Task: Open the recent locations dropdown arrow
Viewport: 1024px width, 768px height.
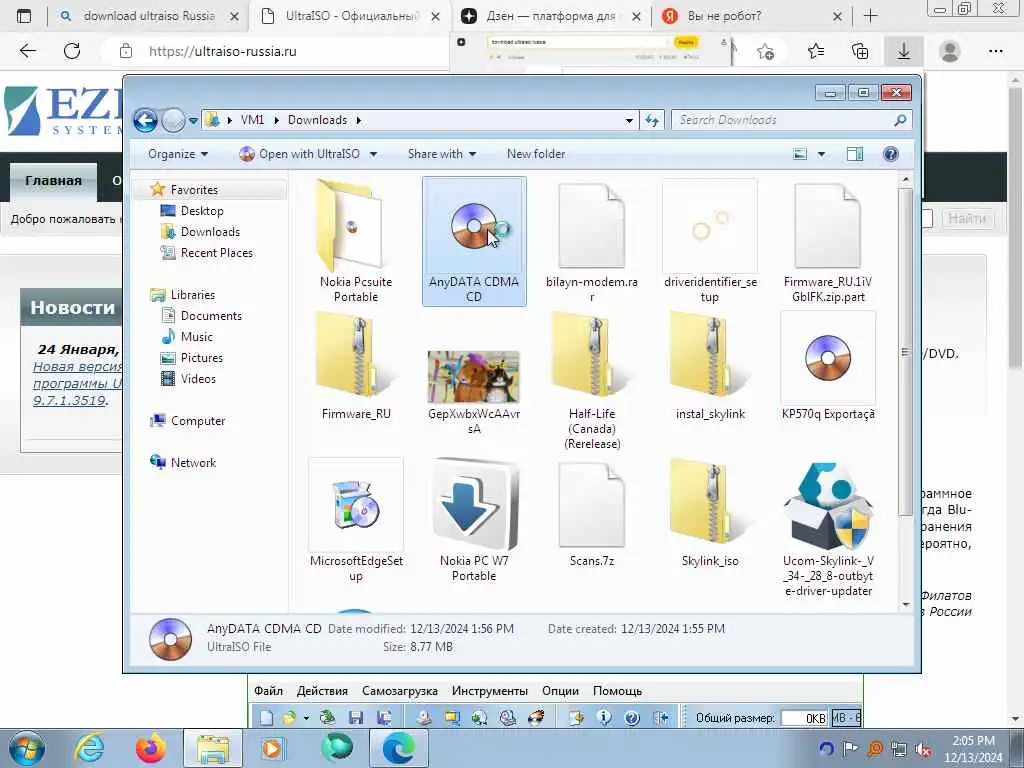Action: pyautogui.click(x=193, y=121)
